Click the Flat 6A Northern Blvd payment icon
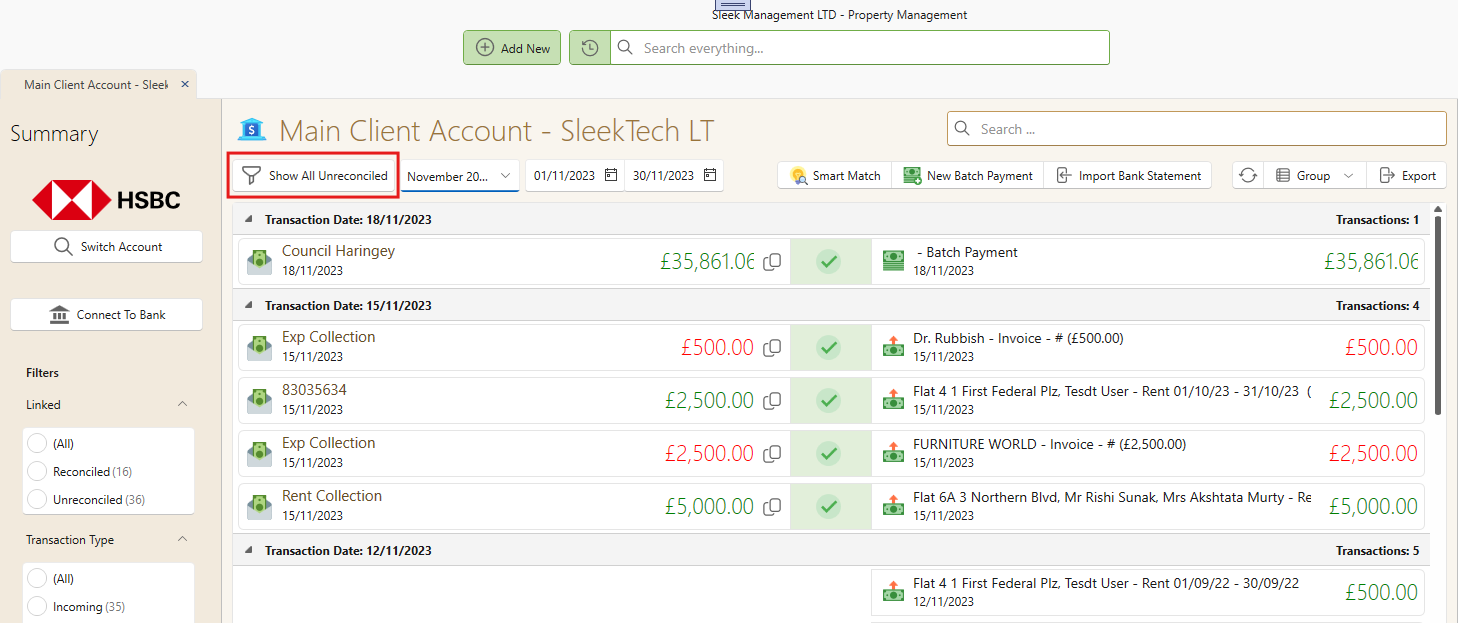This screenshot has height=623, width=1458. 893,507
